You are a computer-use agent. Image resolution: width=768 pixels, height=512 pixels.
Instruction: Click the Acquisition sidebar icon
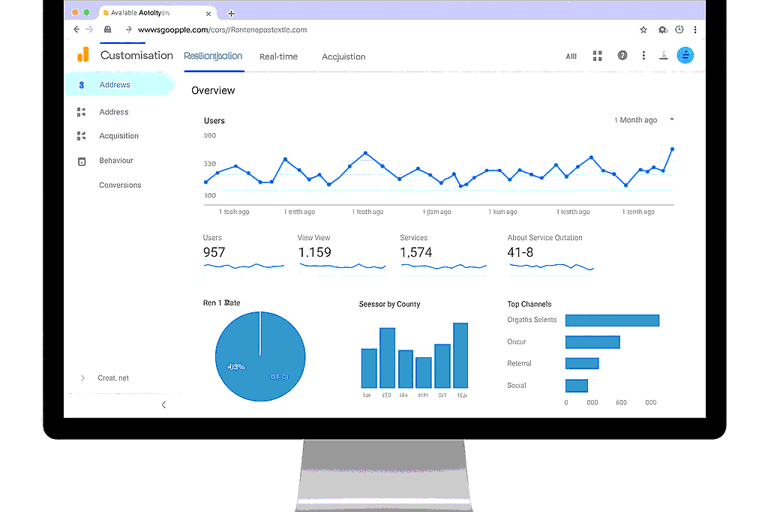click(x=81, y=136)
